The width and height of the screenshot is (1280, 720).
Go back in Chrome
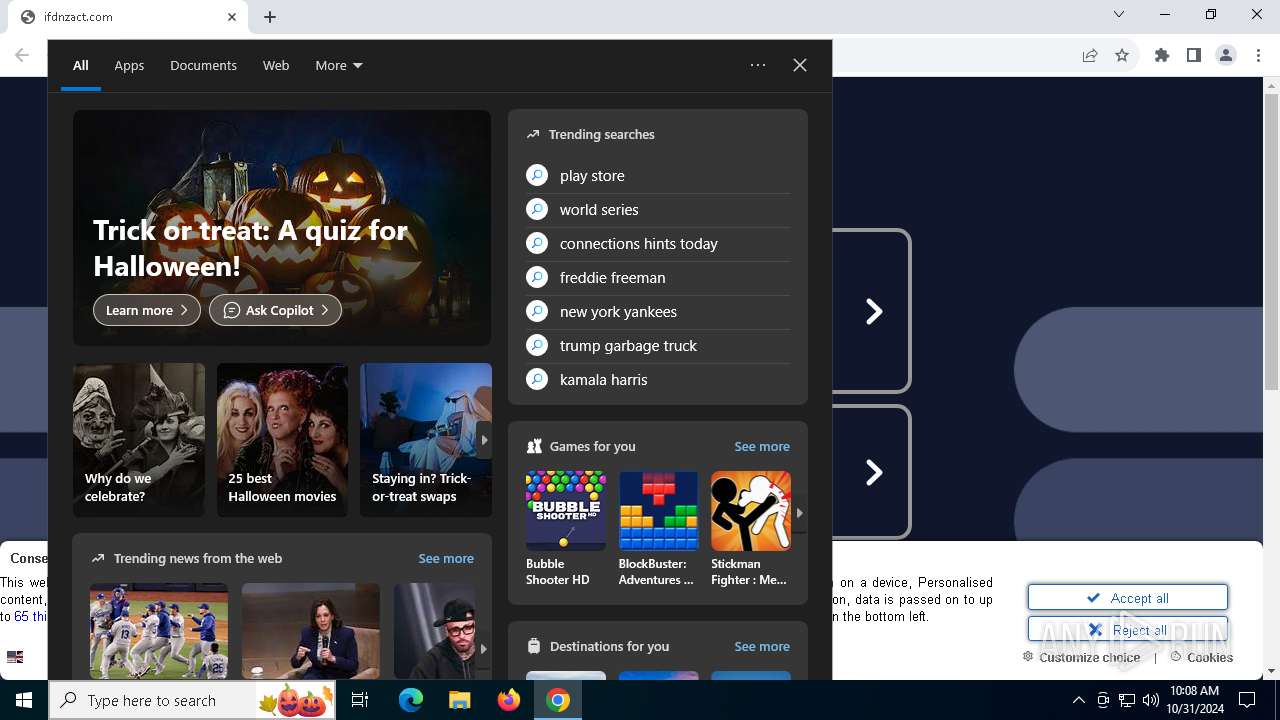coord(22,55)
